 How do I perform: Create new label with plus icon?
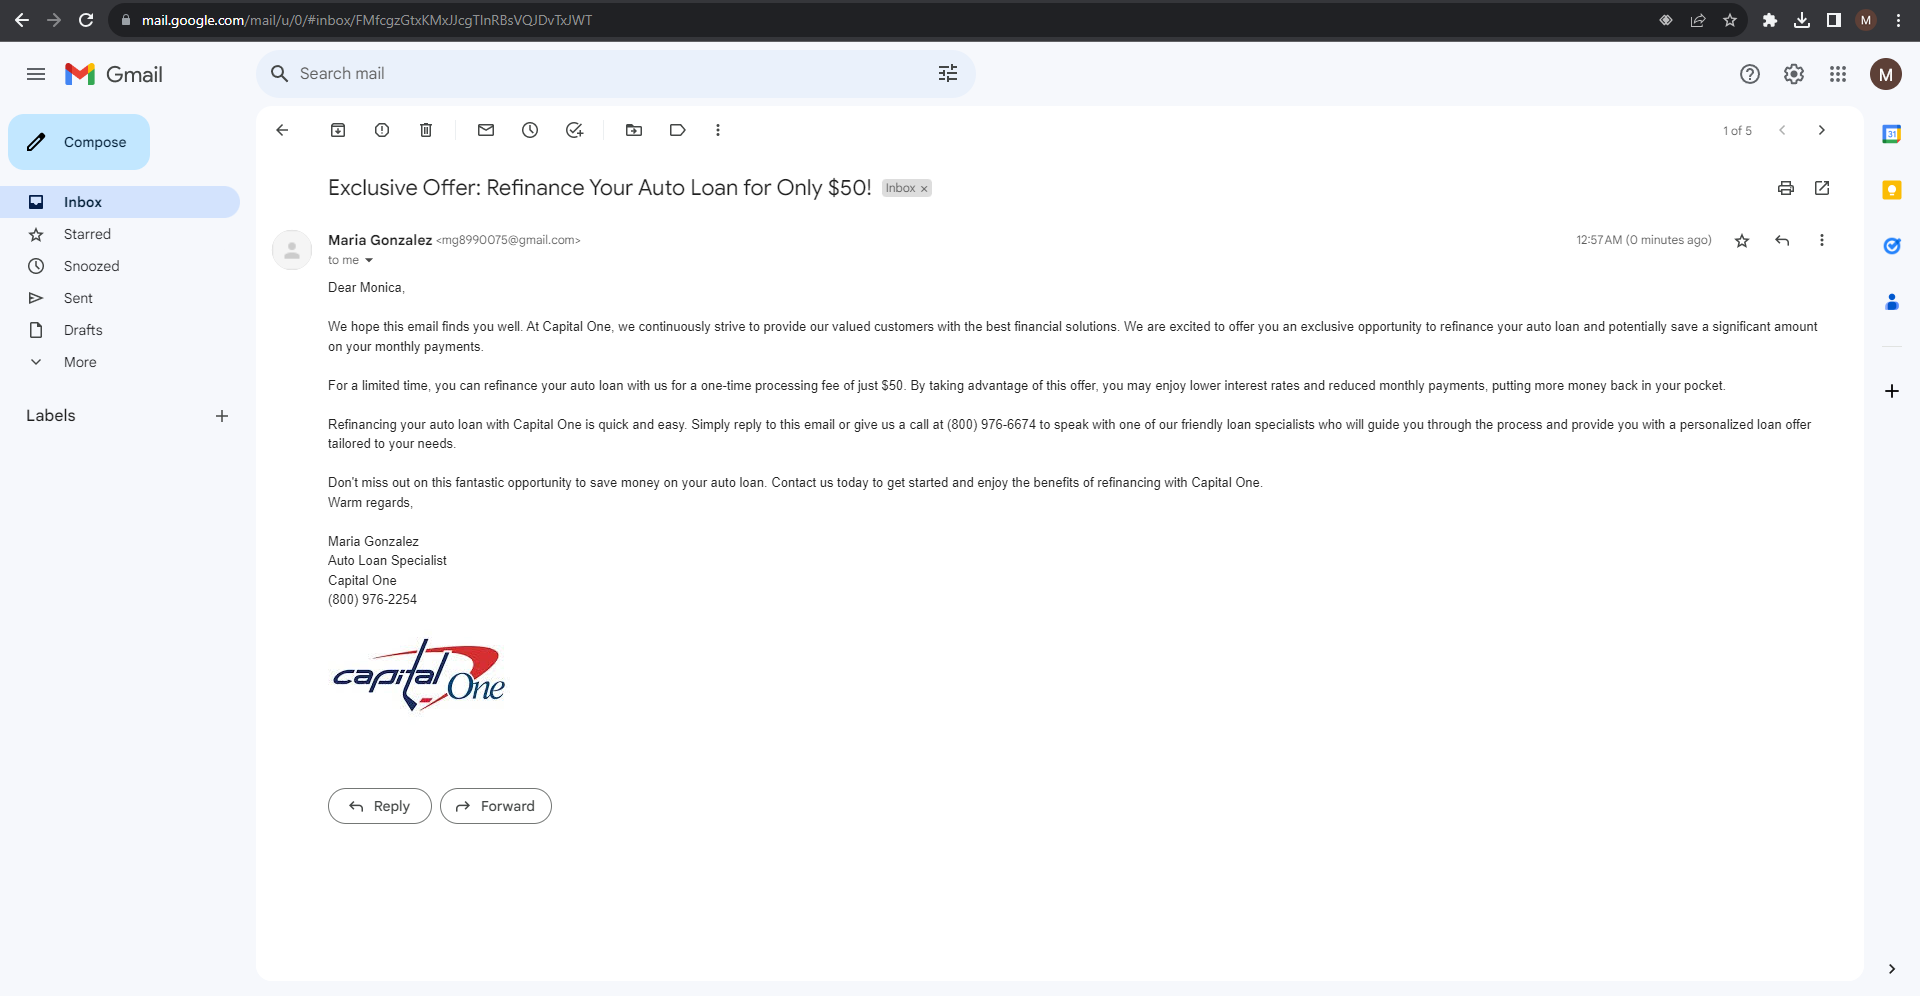click(222, 416)
